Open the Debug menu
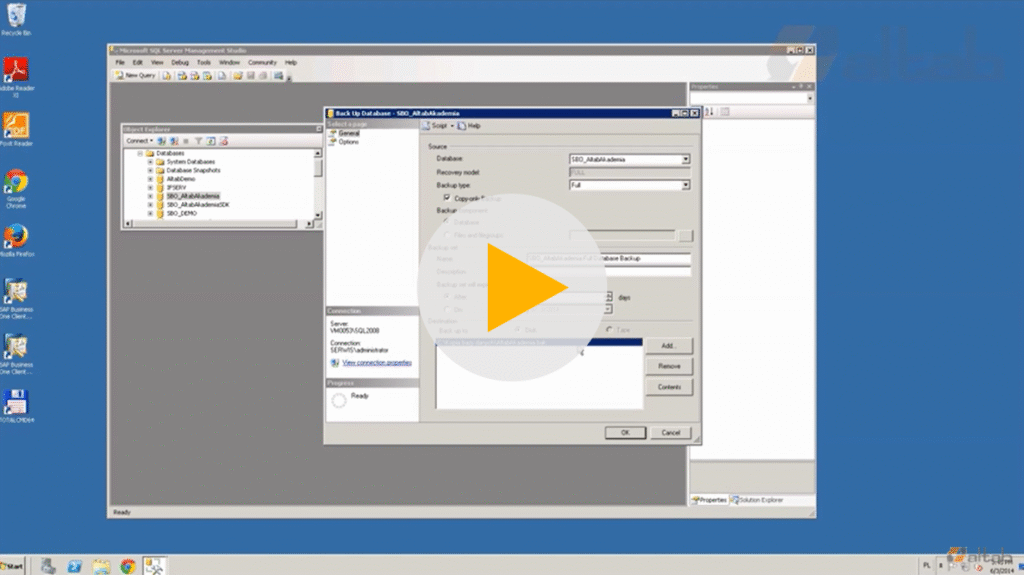Screen dimensions: 1024x575 coord(180,63)
